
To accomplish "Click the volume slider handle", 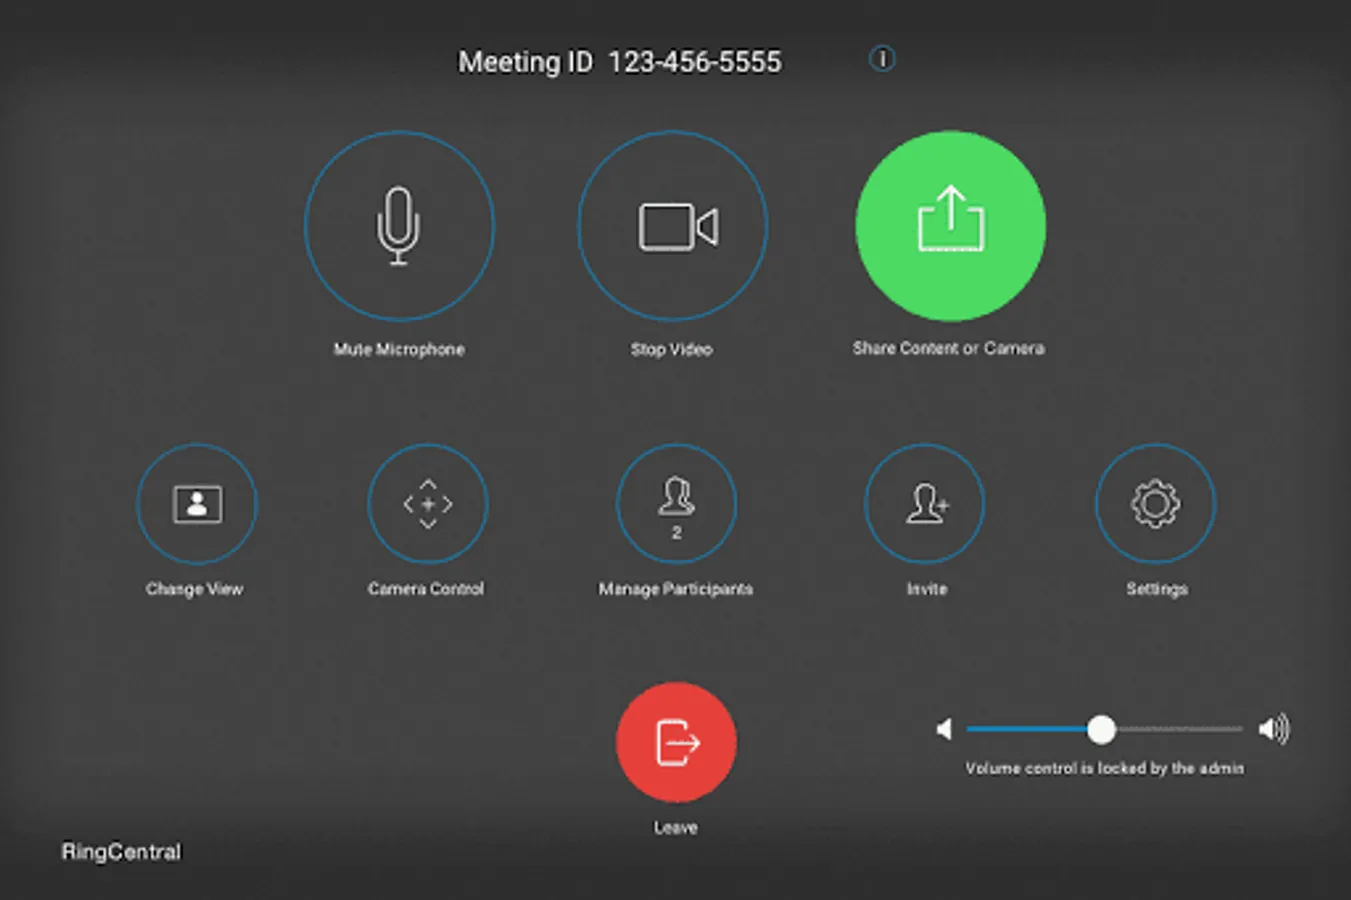I will click(1101, 729).
